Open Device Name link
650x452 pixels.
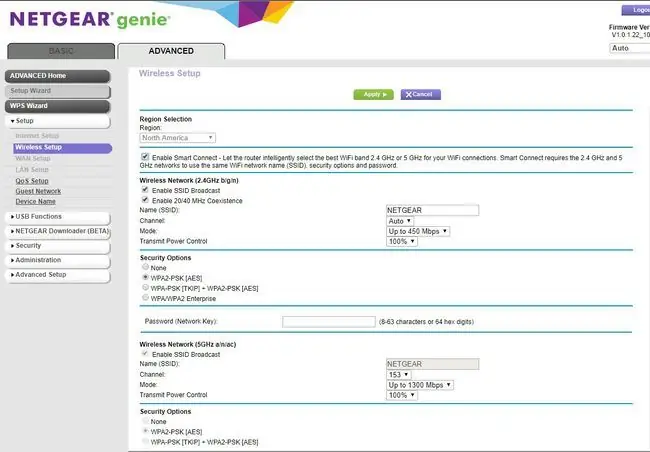point(35,202)
